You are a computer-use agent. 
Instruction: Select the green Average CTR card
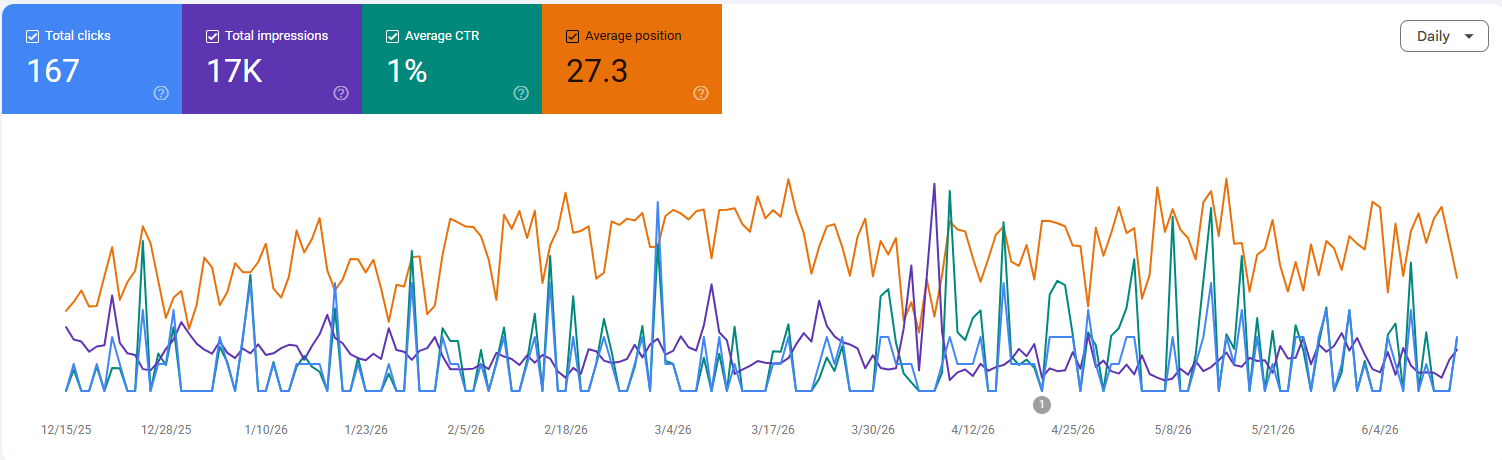[x=452, y=59]
